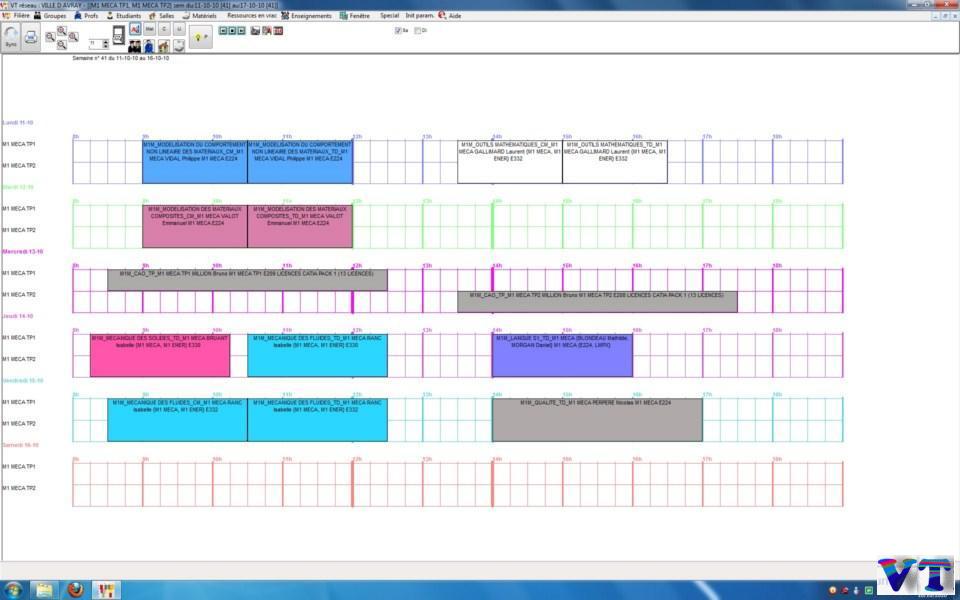Viewport: 960px width, 600px height.
Task: Select the pink MECANIQUE DES SOLIDES course block
Action: [159, 356]
